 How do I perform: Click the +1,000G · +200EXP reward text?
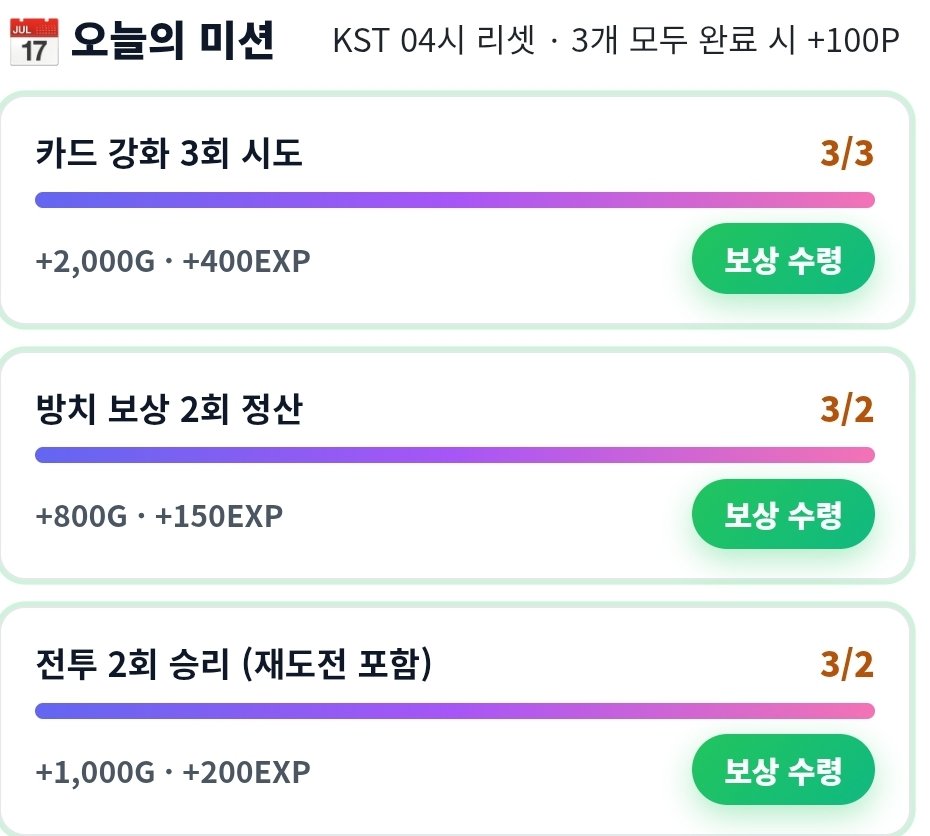173,772
